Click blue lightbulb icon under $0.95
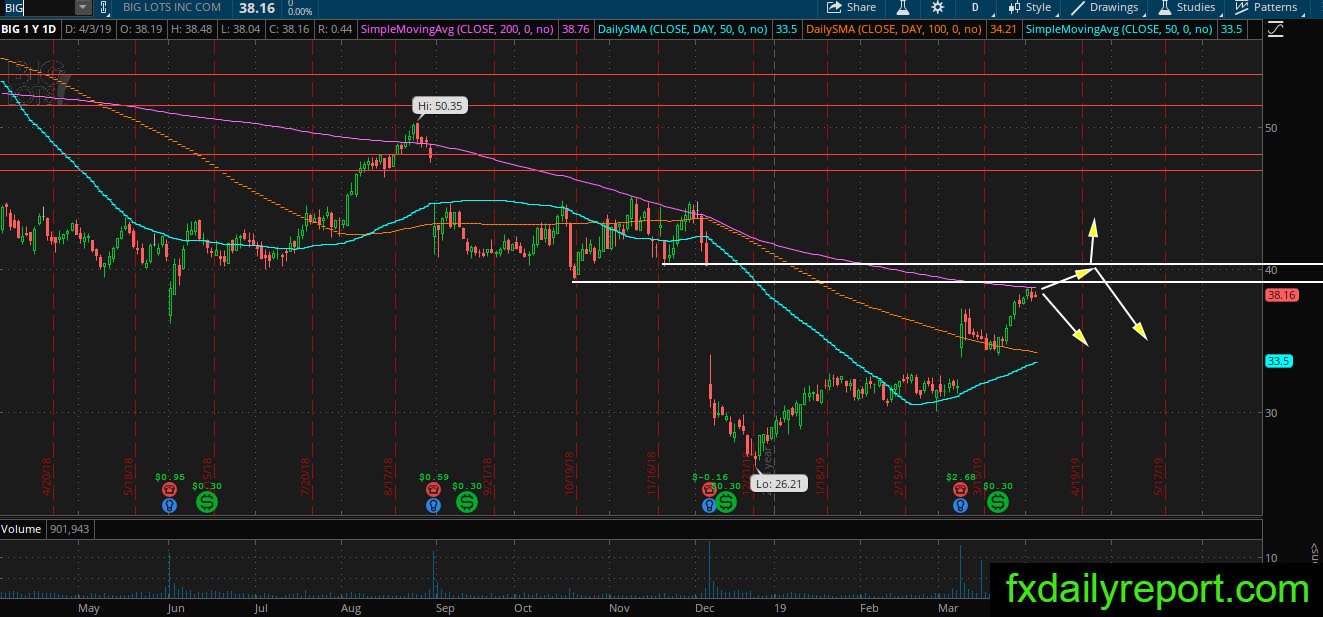Viewport: 1323px width, 617px height. click(168, 506)
